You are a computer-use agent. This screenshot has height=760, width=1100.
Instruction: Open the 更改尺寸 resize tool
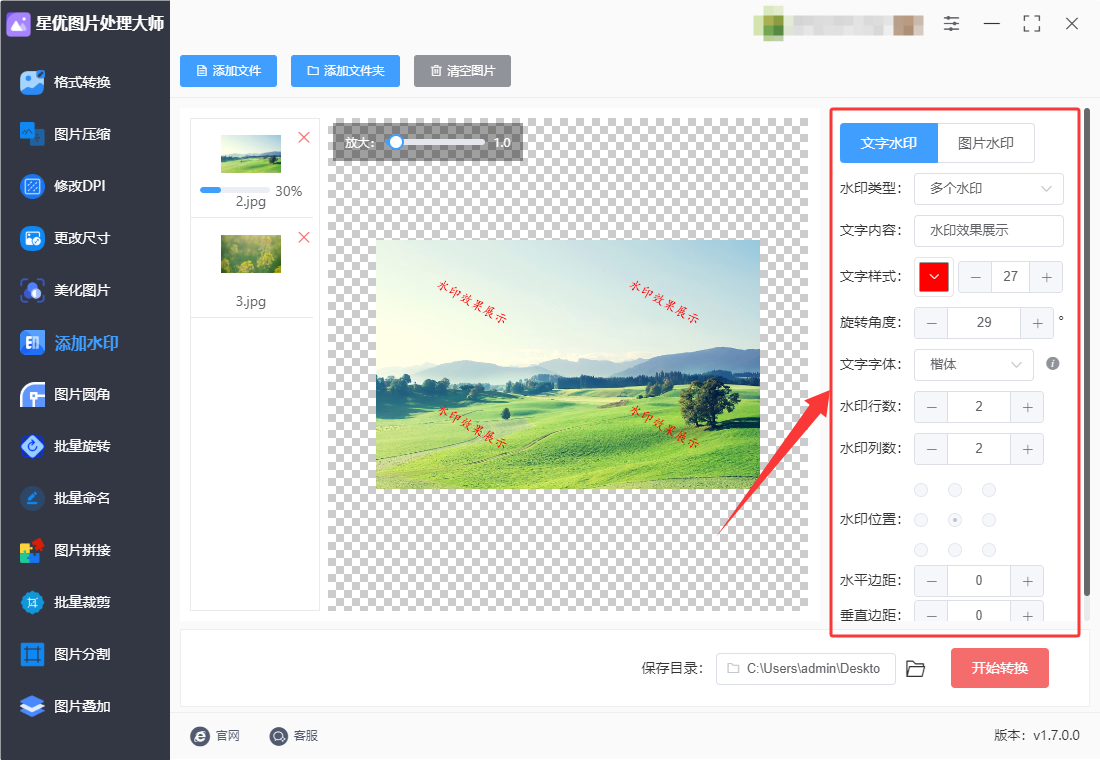tap(67, 238)
